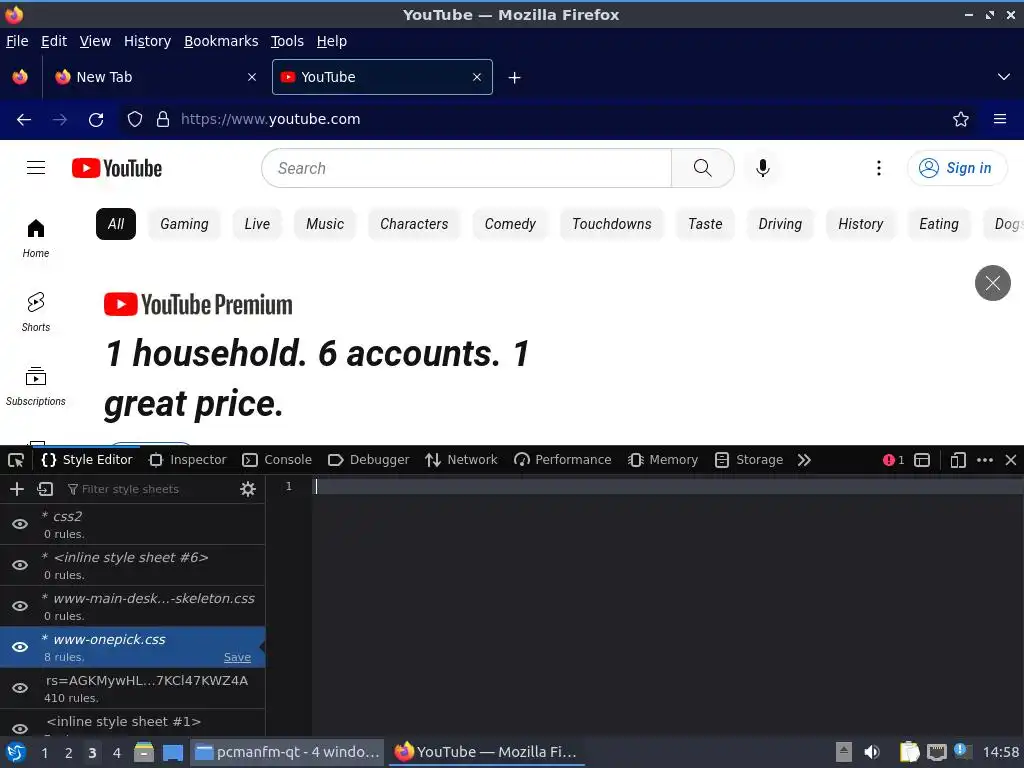1024x768 pixels.
Task: Switch to virtual desktop 2 in taskbar
Action: point(68,753)
